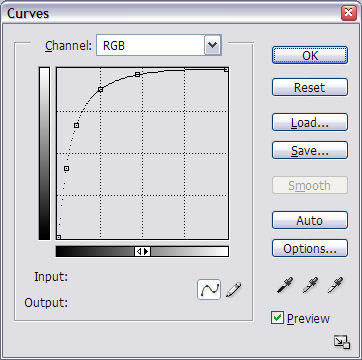Open the Channel dropdown arrow
Screen dimensions: 362x360
point(212,45)
